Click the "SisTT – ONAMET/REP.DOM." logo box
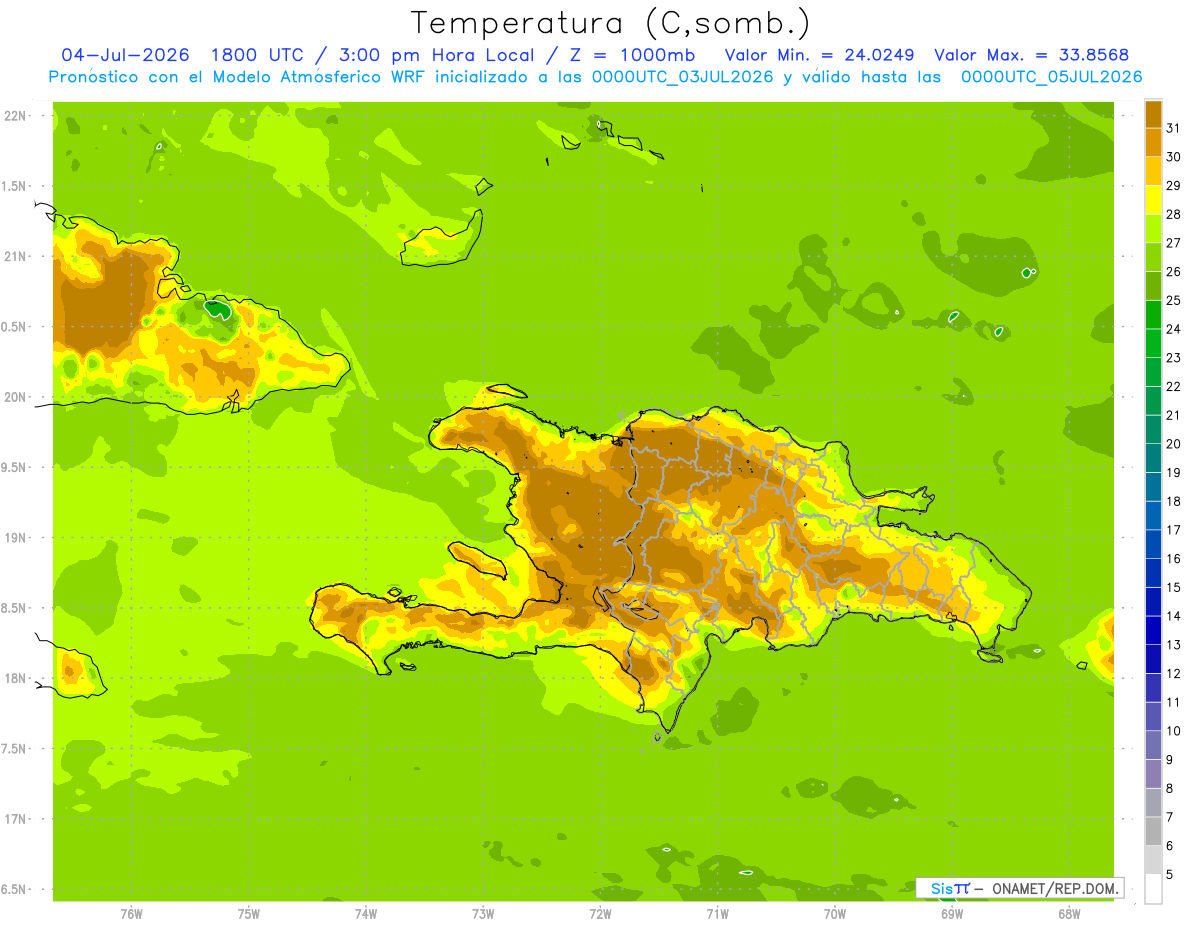This screenshot has width=1200, height=927. (1020, 888)
